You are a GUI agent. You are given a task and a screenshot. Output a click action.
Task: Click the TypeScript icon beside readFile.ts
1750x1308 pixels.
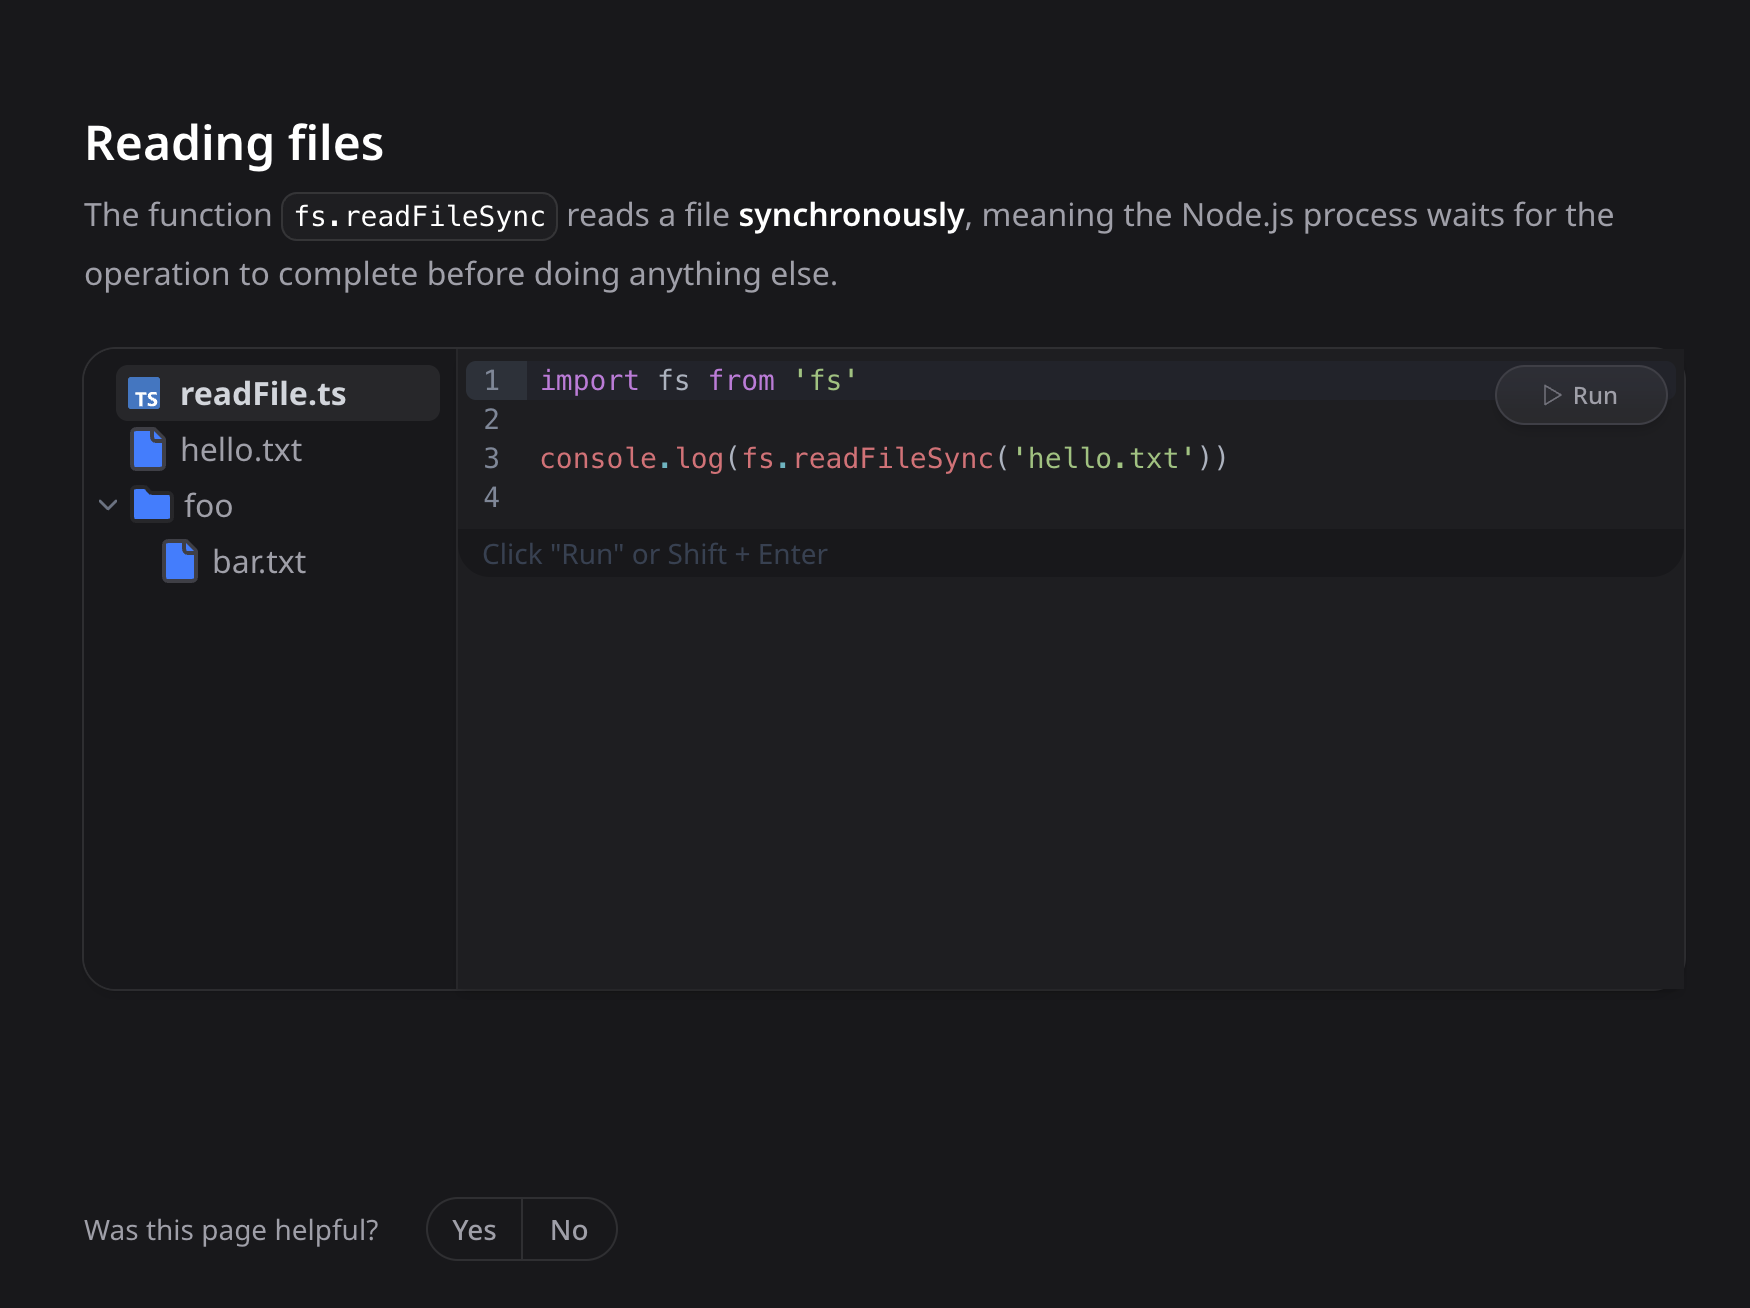[145, 394]
